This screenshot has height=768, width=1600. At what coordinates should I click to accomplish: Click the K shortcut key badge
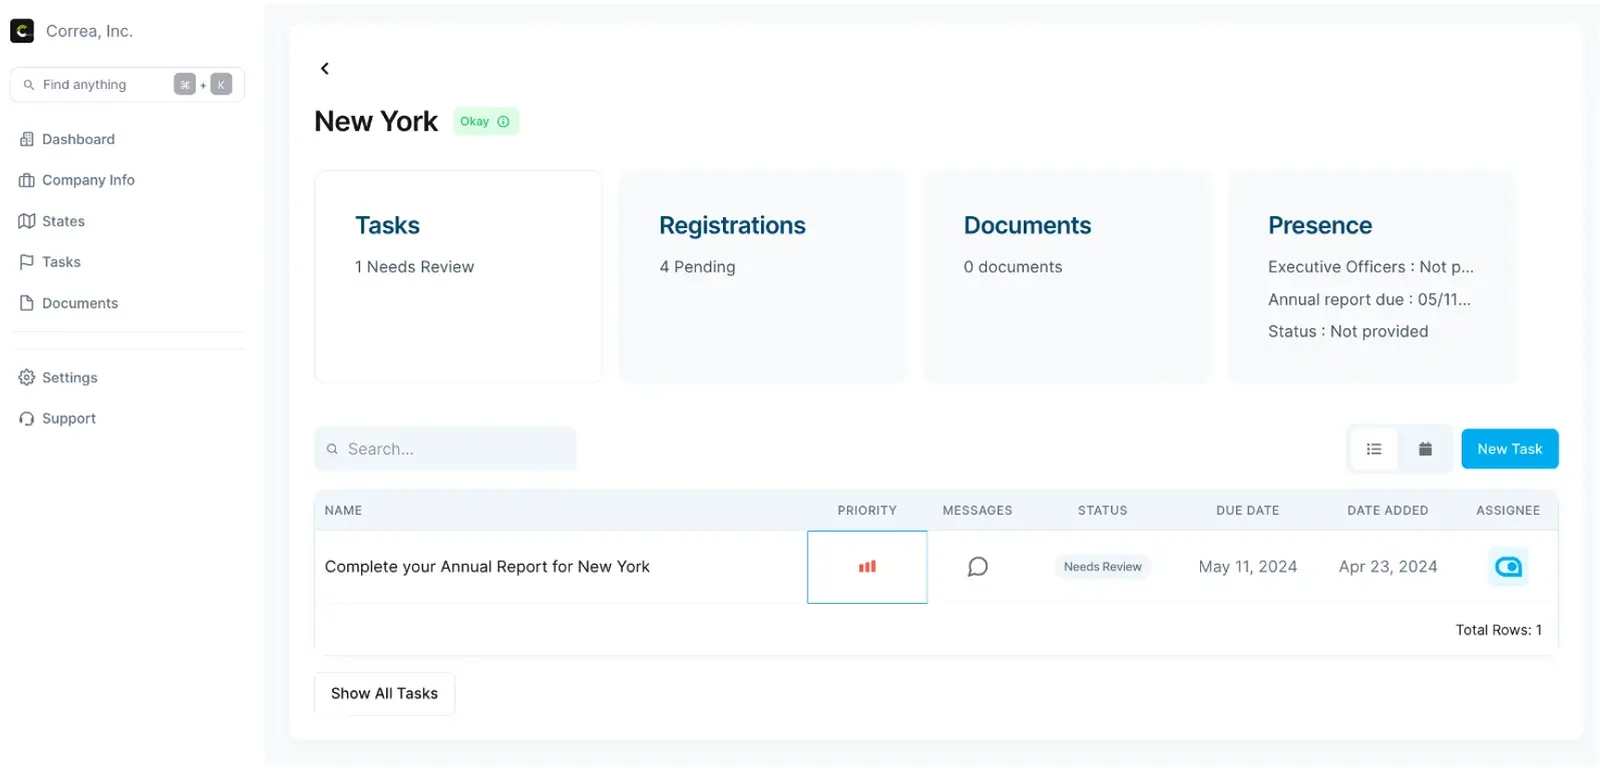[x=221, y=85]
